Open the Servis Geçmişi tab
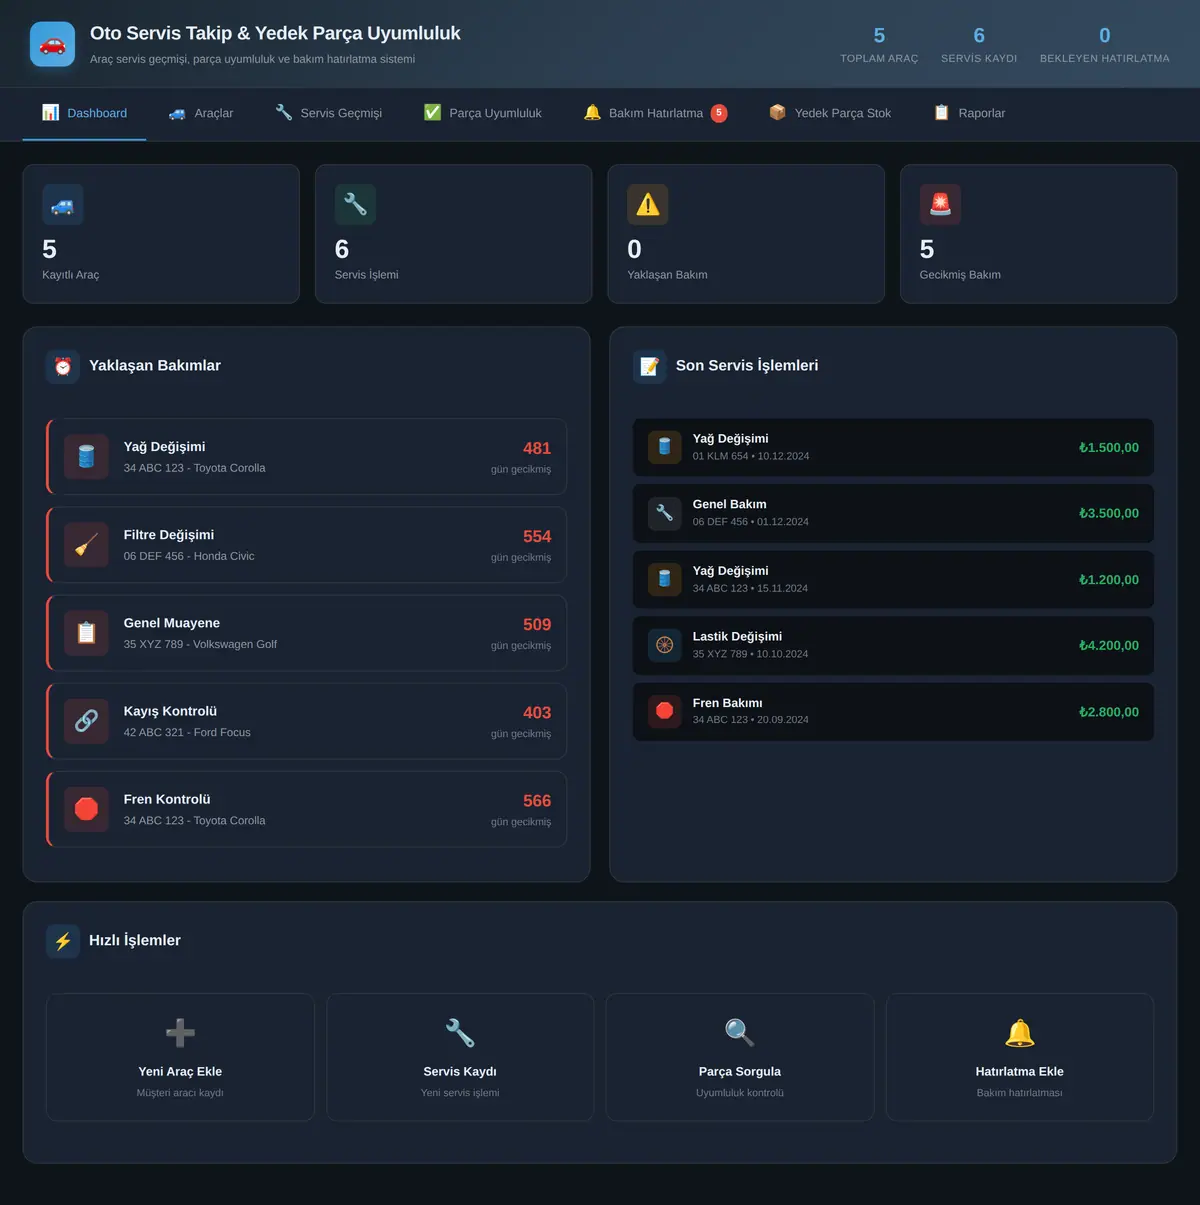 pos(329,113)
